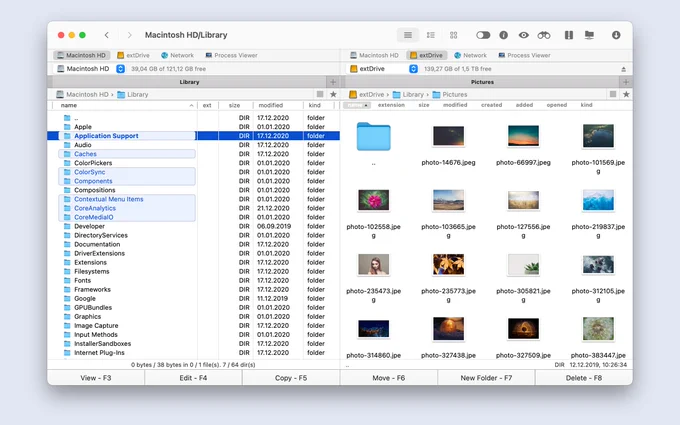Viewport: 680px width, 425px height.
Task: Toggle the hidden files switch in toolbar
Action: click(483, 35)
